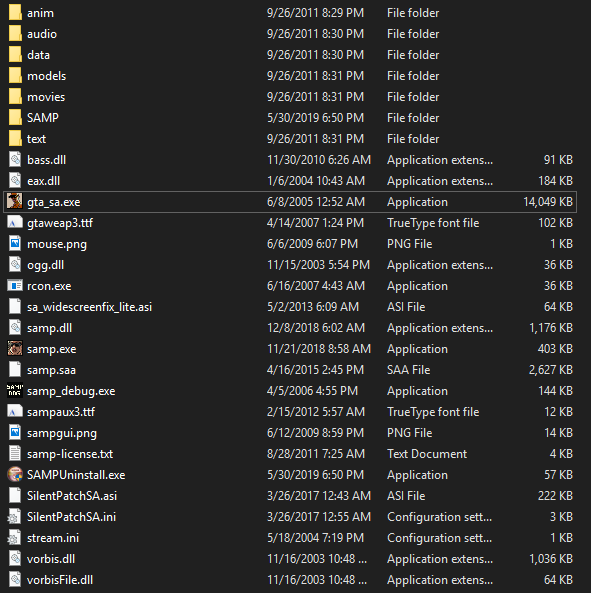The width and height of the screenshot is (591, 593).
Task: Click the stream.ini settings icon
Action: click(15, 537)
